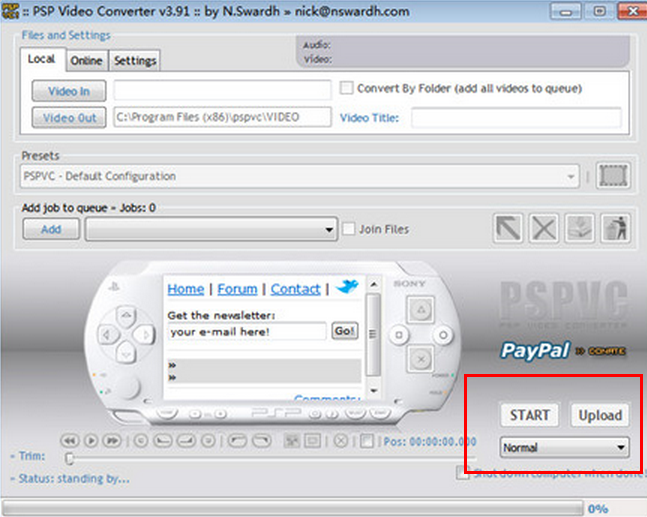Click the jump-to-trim-start rounded icon
647x517 pixels.
237,441
